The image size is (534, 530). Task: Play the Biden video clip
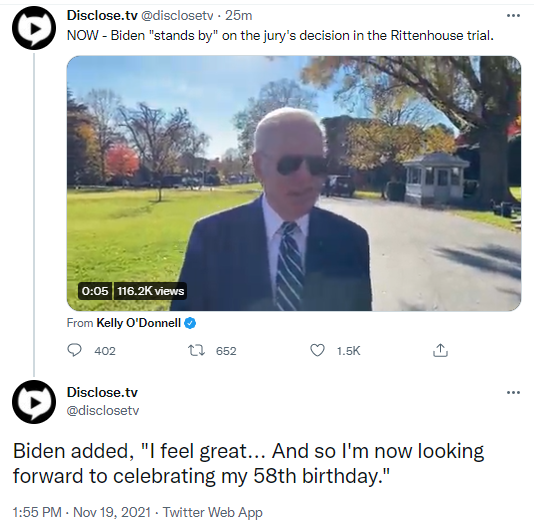pos(294,183)
